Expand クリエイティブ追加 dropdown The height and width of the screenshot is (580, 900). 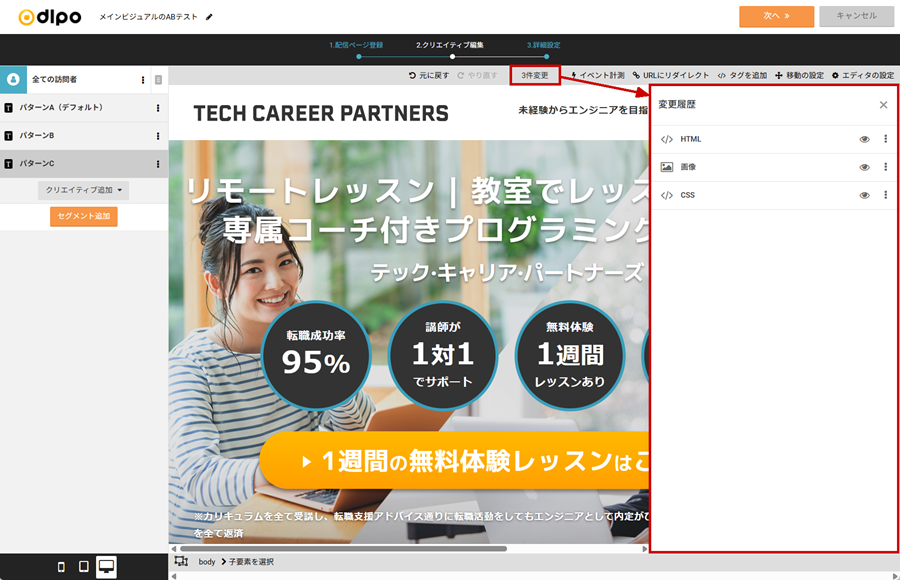pyautogui.click(x=84, y=190)
